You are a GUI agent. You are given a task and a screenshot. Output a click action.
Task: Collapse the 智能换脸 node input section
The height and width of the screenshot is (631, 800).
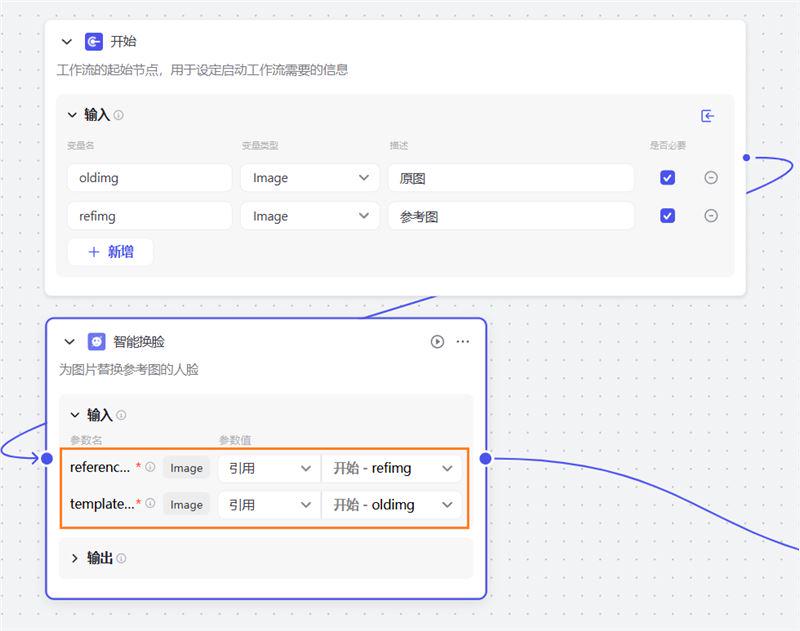[74, 415]
